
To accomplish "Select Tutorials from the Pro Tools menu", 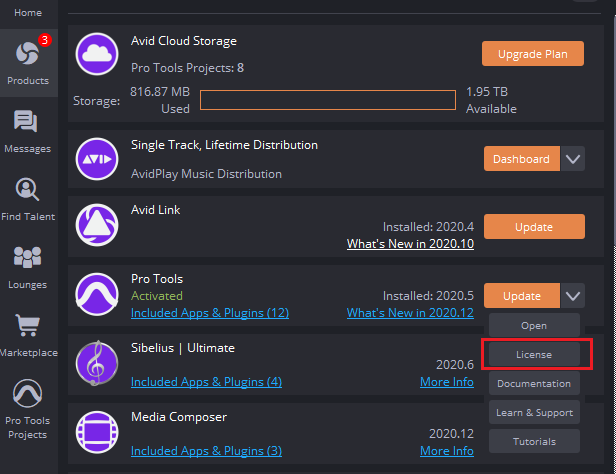I will pyautogui.click(x=534, y=441).
